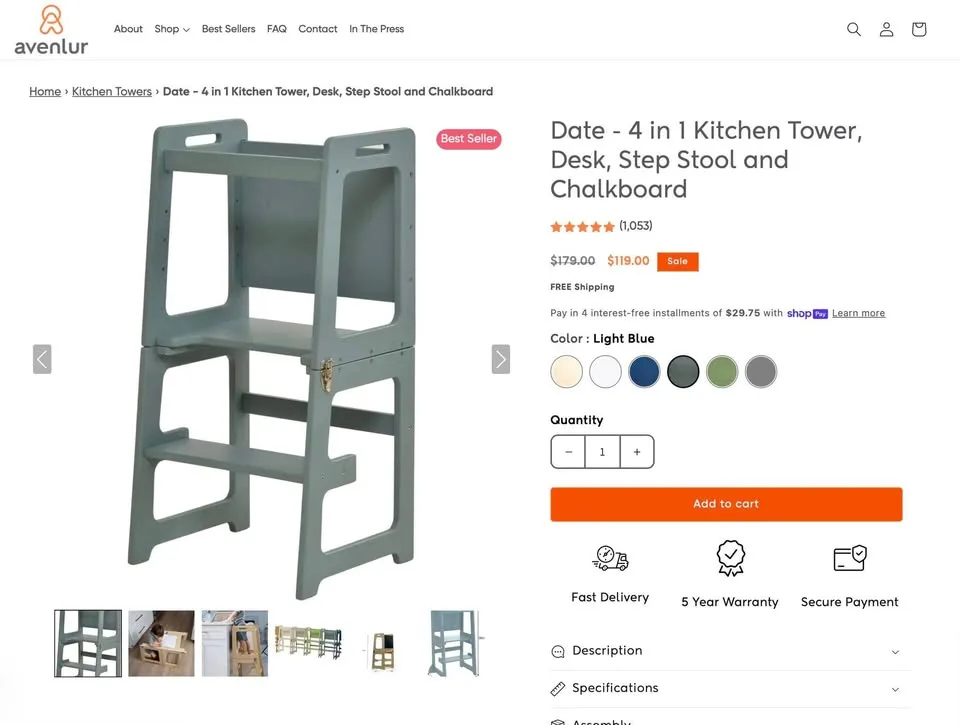Click the account icon

tap(886, 29)
